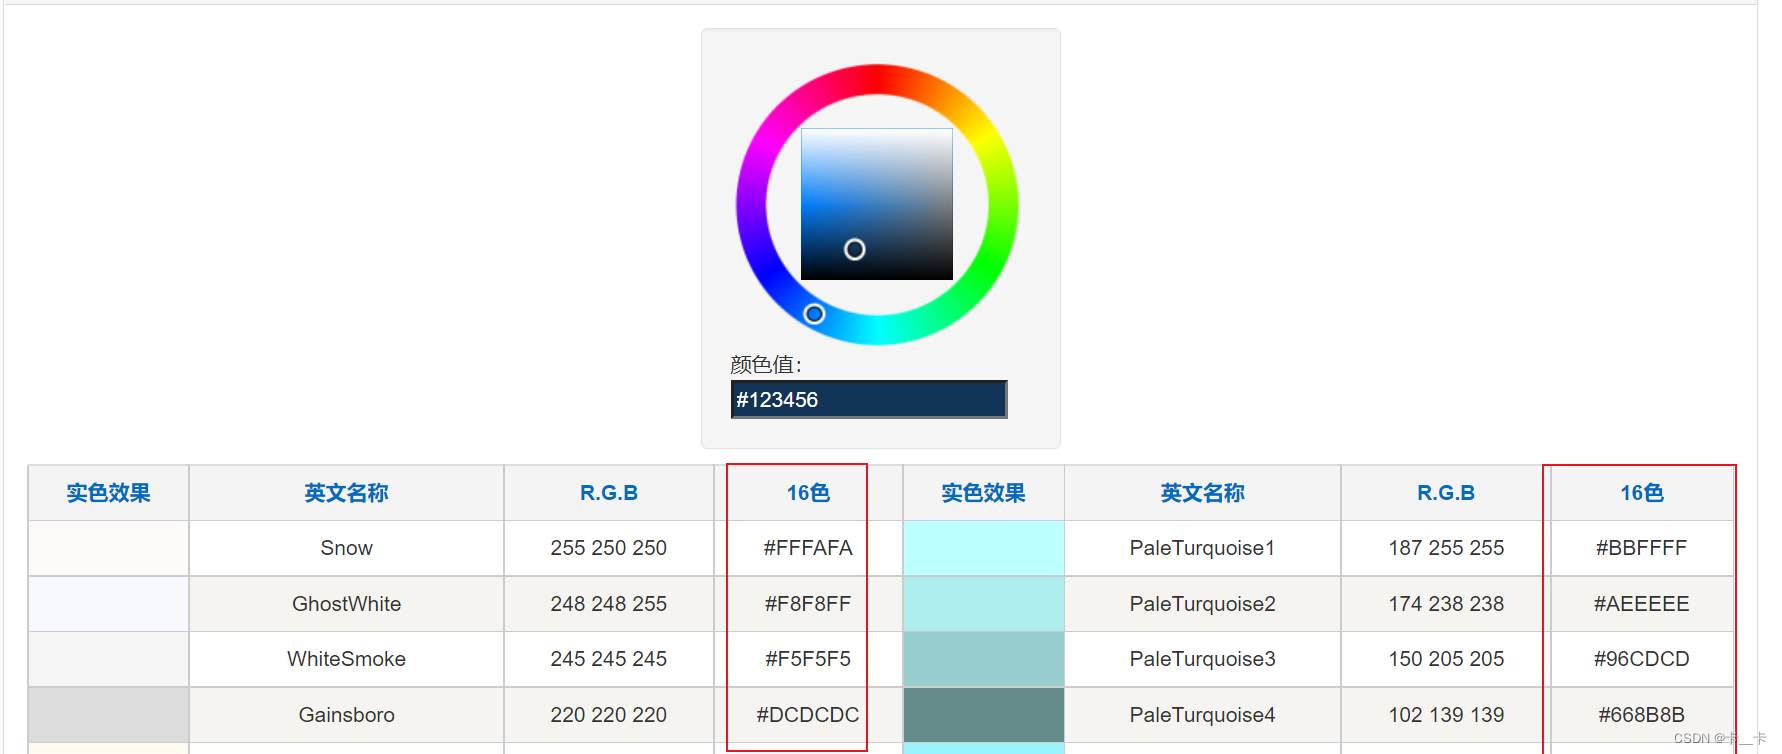Click RGB value '255 250 250'
Image resolution: width=1782 pixels, height=754 pixels.
point(608,548)
